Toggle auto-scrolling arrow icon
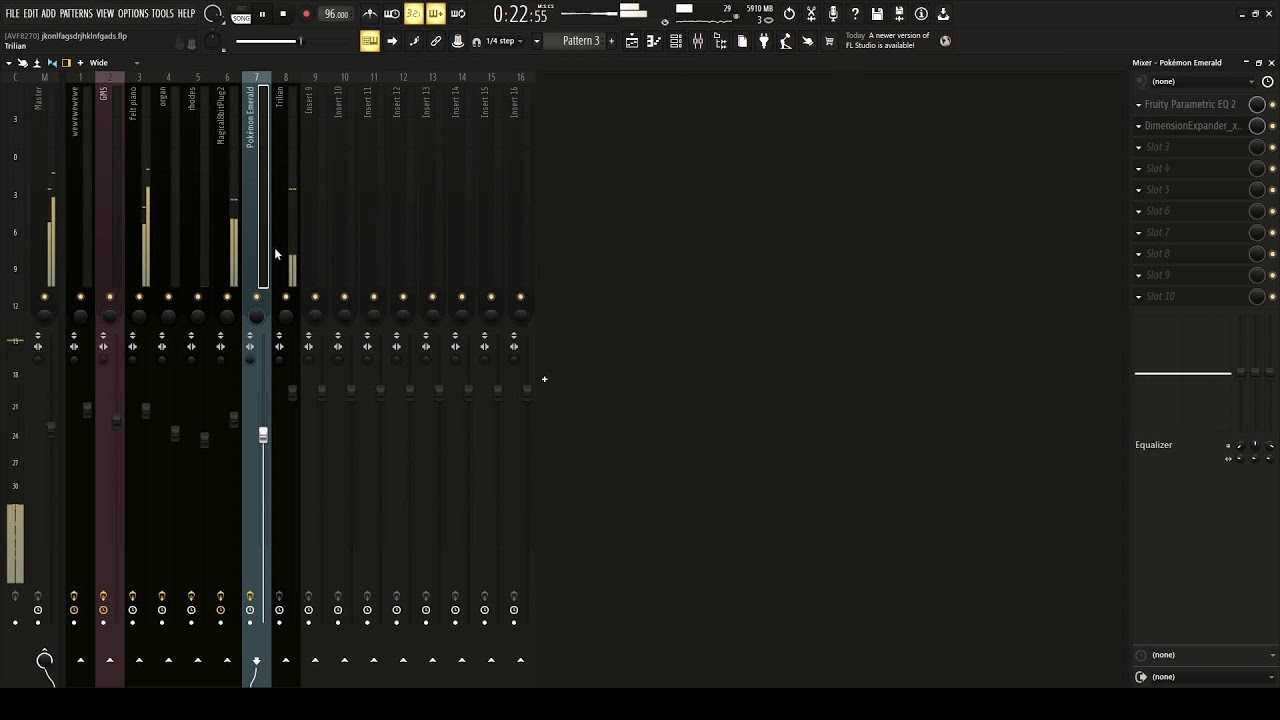This screenshot has height=720, width=1280. point(392,41)
